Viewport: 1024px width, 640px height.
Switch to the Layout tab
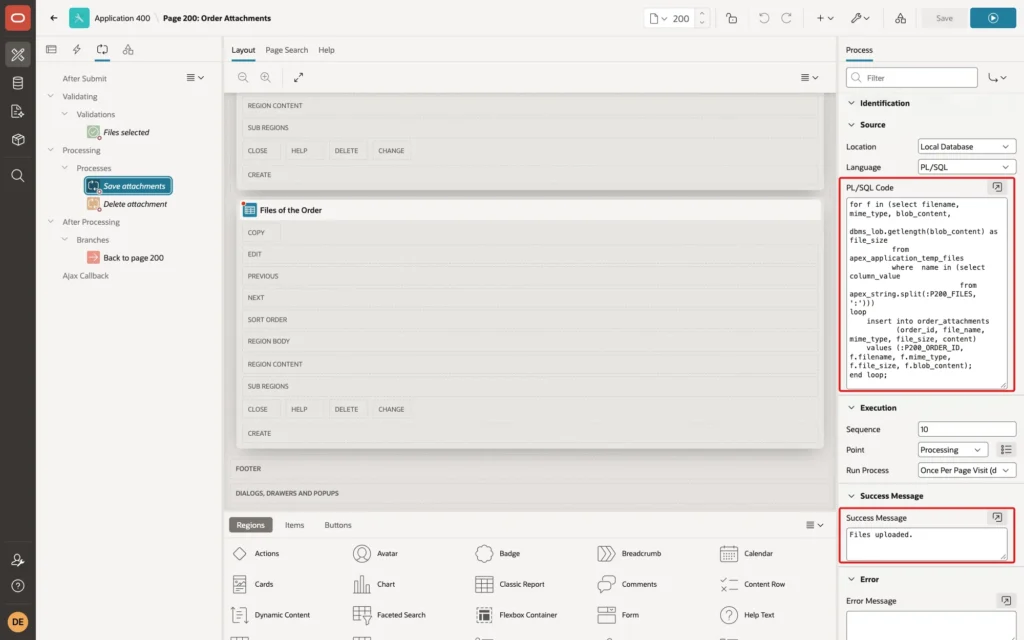(243, 50)
